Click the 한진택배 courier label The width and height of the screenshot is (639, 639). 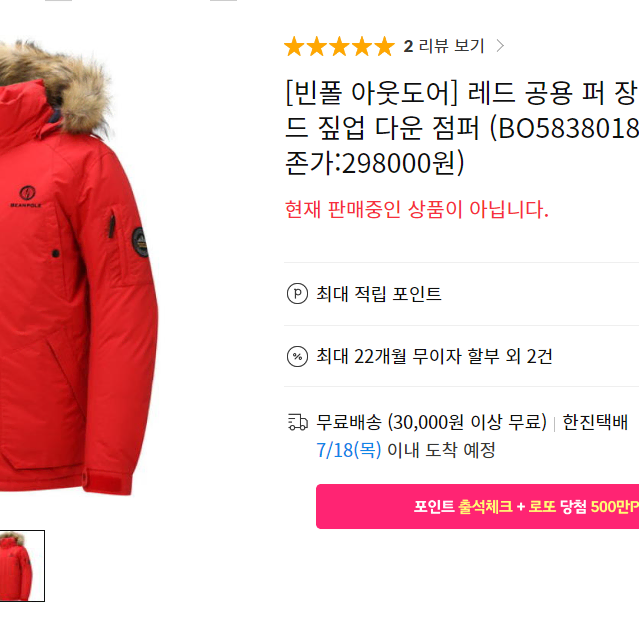click(595, 422)
